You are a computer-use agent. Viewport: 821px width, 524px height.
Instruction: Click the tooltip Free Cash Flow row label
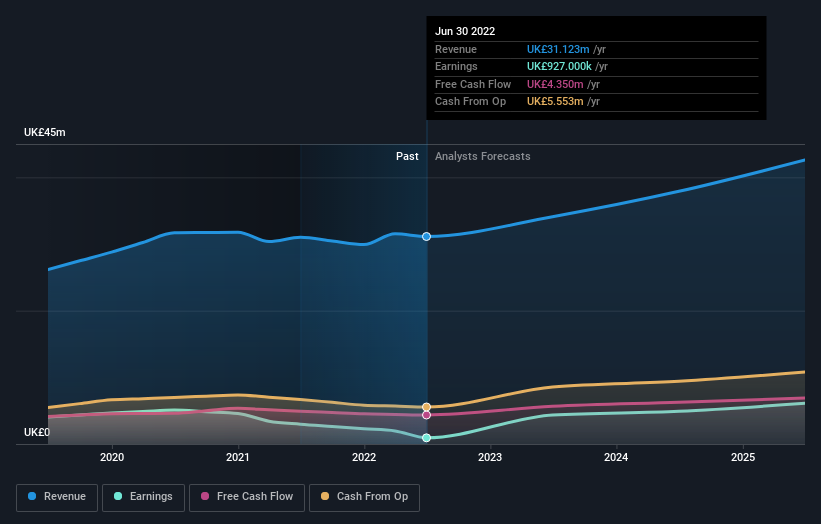click(473, 84)
